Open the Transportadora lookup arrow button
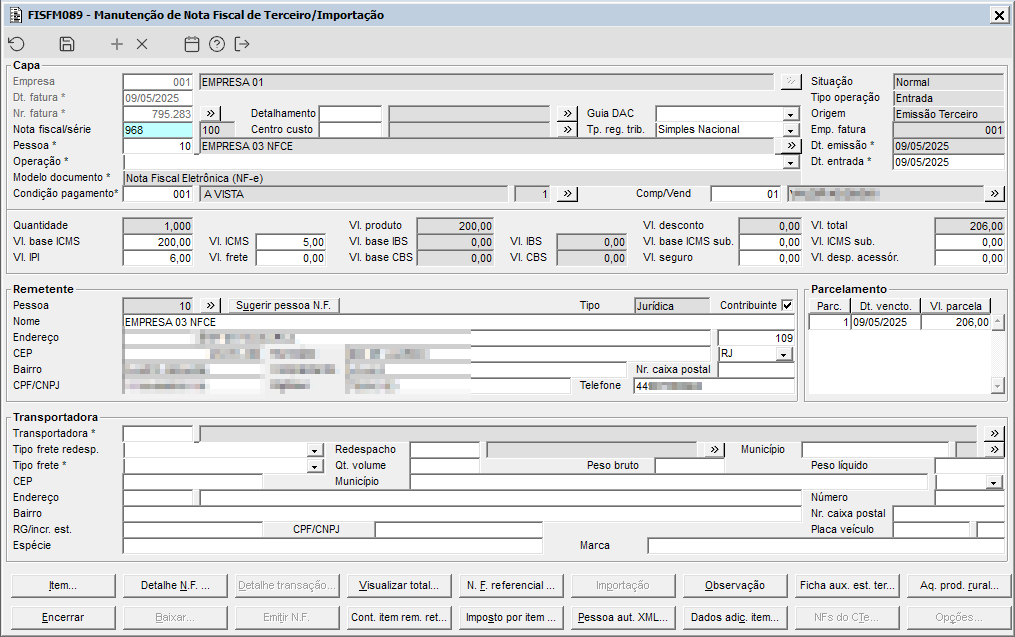This screenshot has height=637, width=1015. (994, 434)
